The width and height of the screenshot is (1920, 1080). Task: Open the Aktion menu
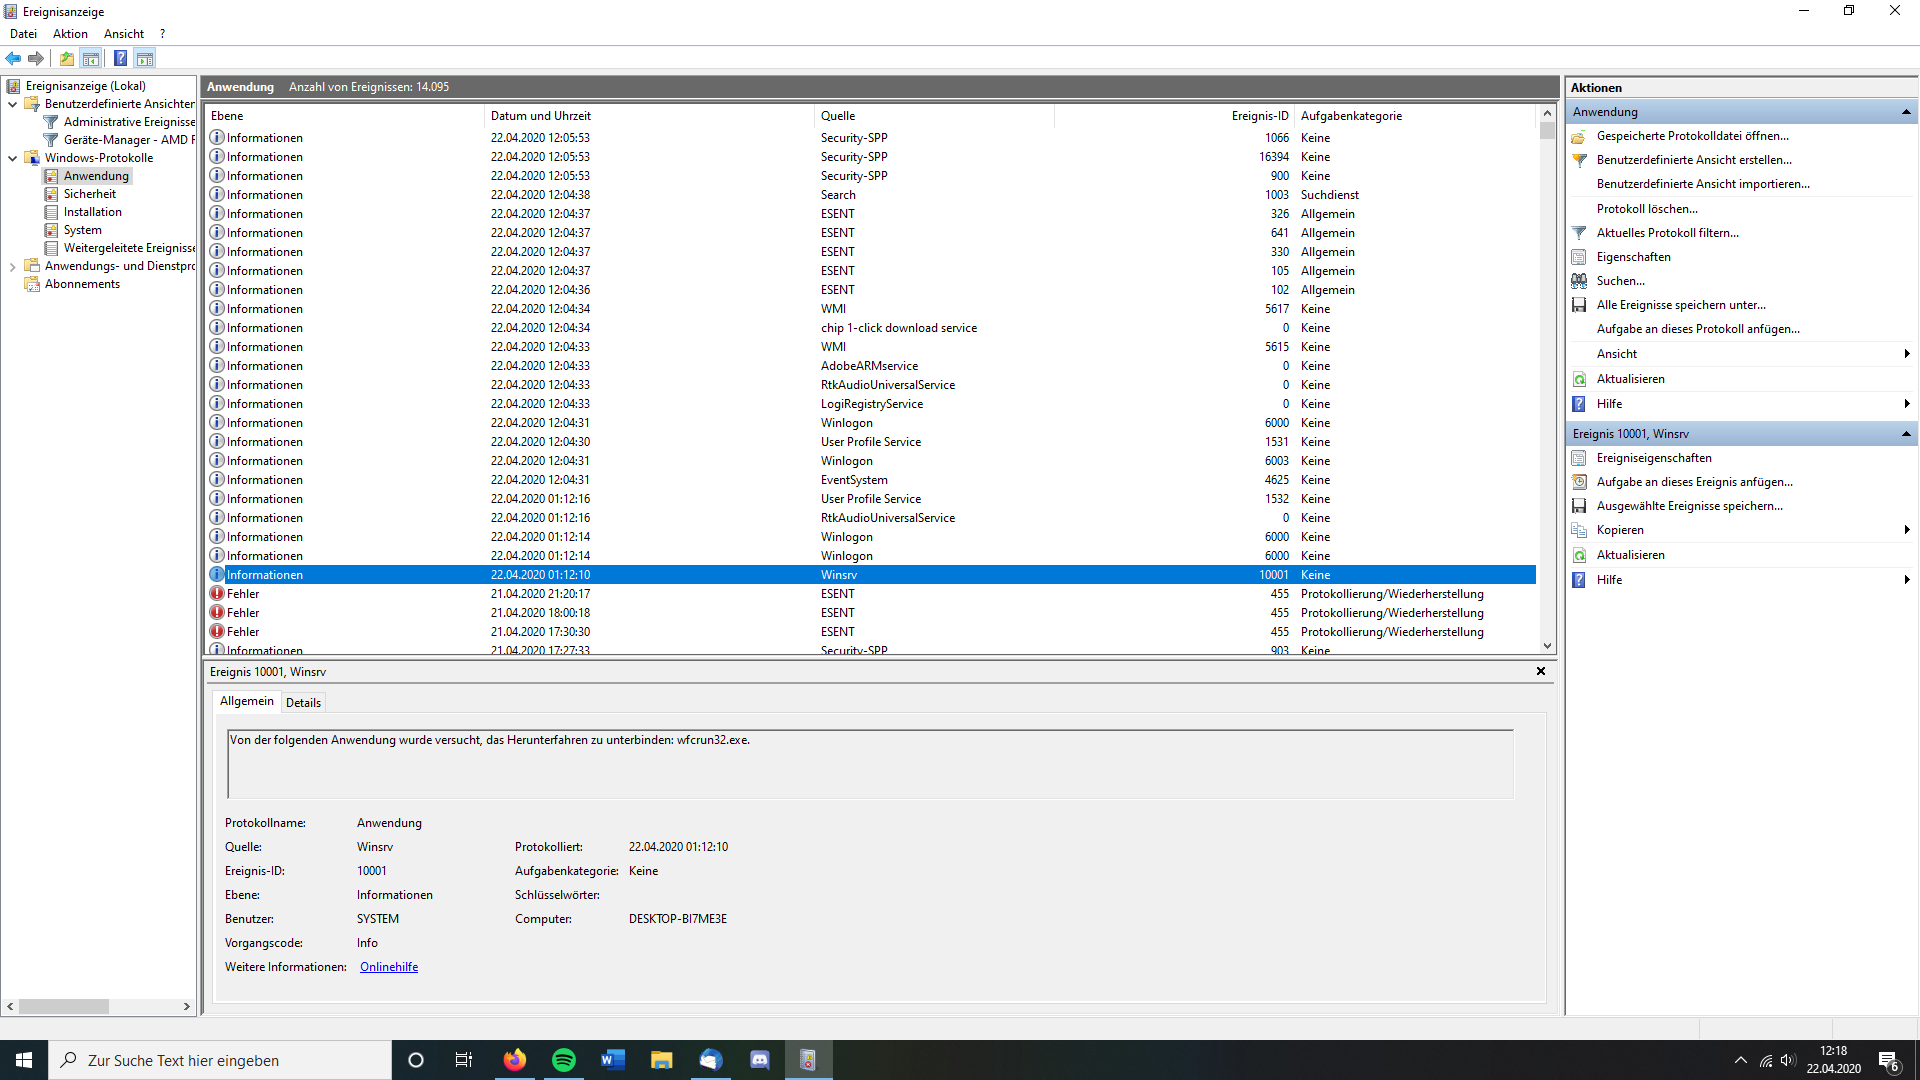tap(70, 34)
